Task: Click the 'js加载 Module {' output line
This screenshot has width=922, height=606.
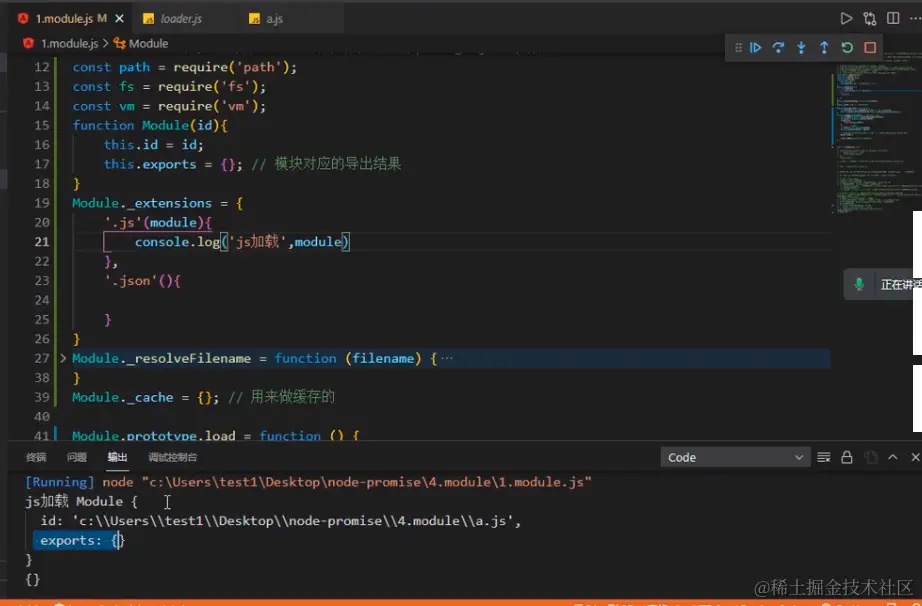Action: pyautogui.click(x=81, y=501)
